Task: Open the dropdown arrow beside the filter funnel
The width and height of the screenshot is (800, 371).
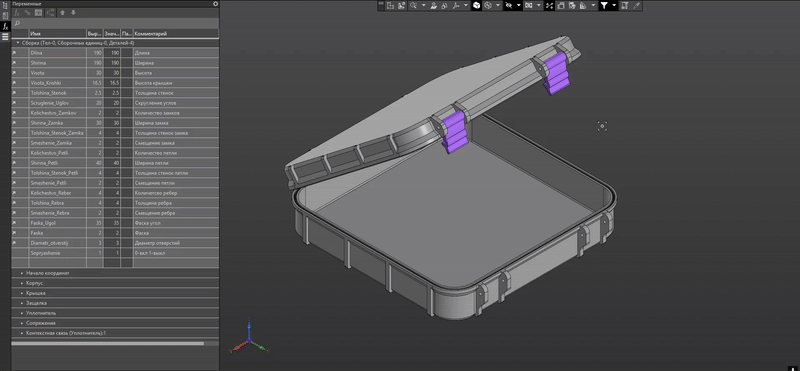Action: [x=614, y=6]
